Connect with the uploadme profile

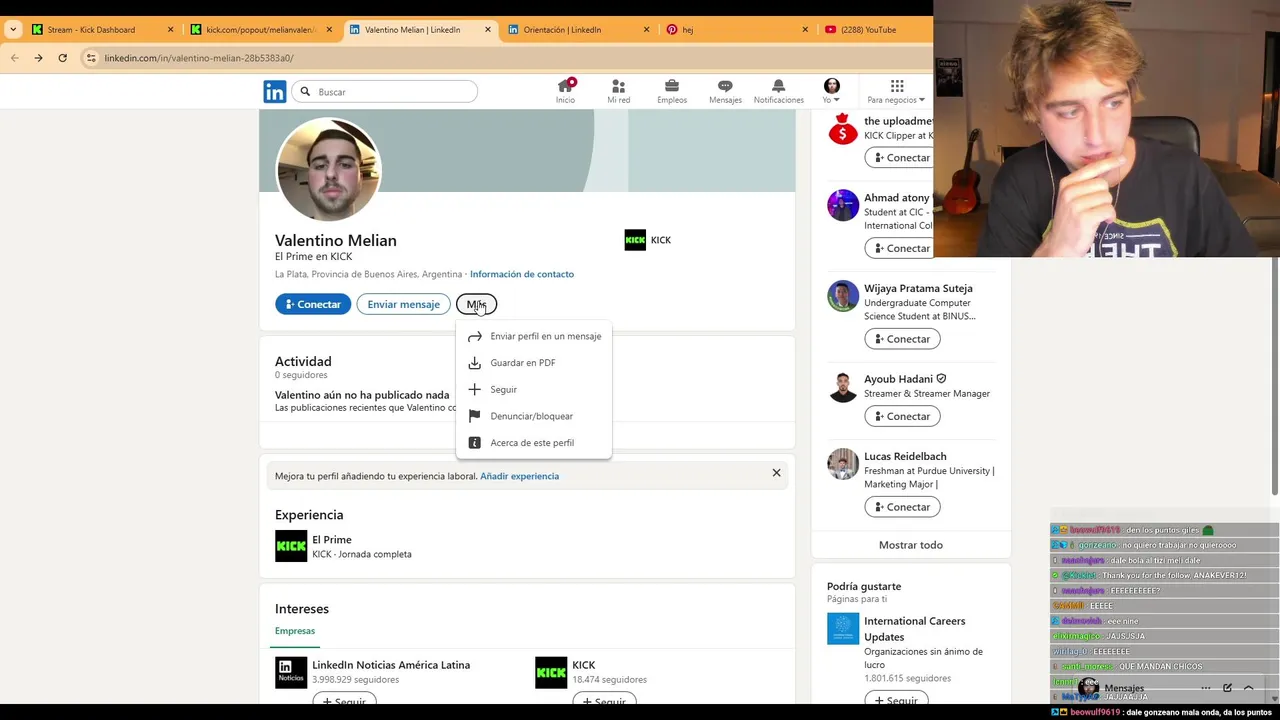click(x=902, y=157)
